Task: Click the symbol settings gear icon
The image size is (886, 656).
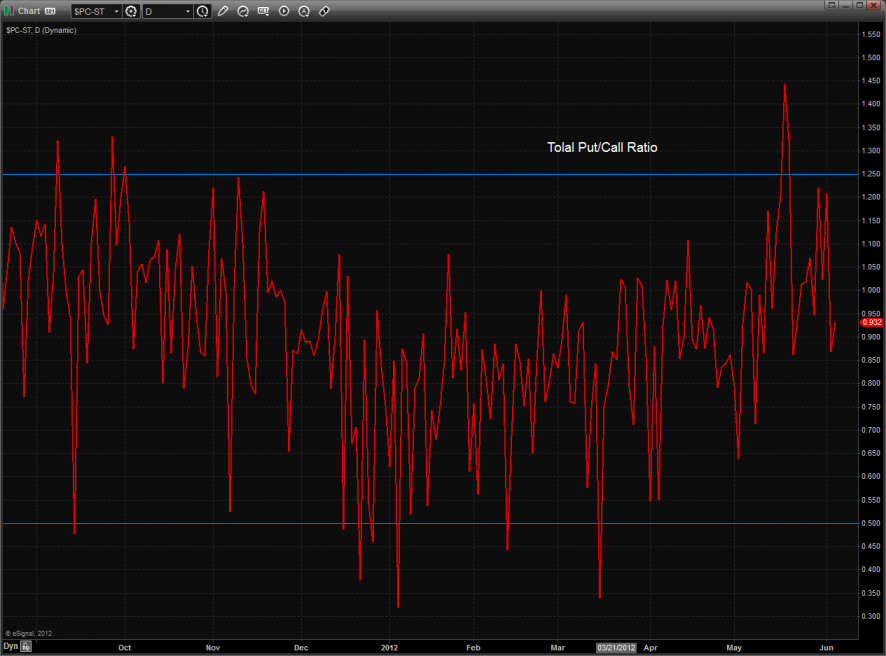Action: [x=131, y=11]
